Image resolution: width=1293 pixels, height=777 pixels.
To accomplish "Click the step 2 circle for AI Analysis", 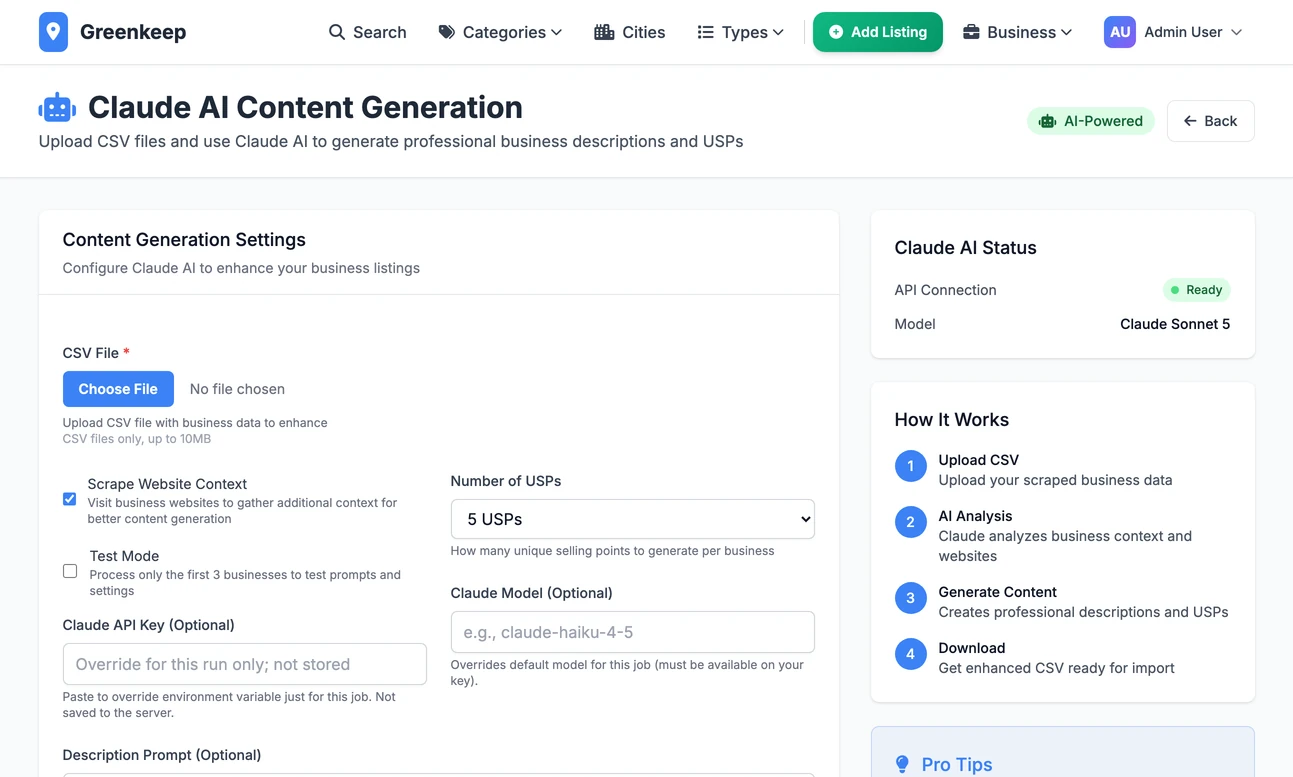I will coord(910,522).
